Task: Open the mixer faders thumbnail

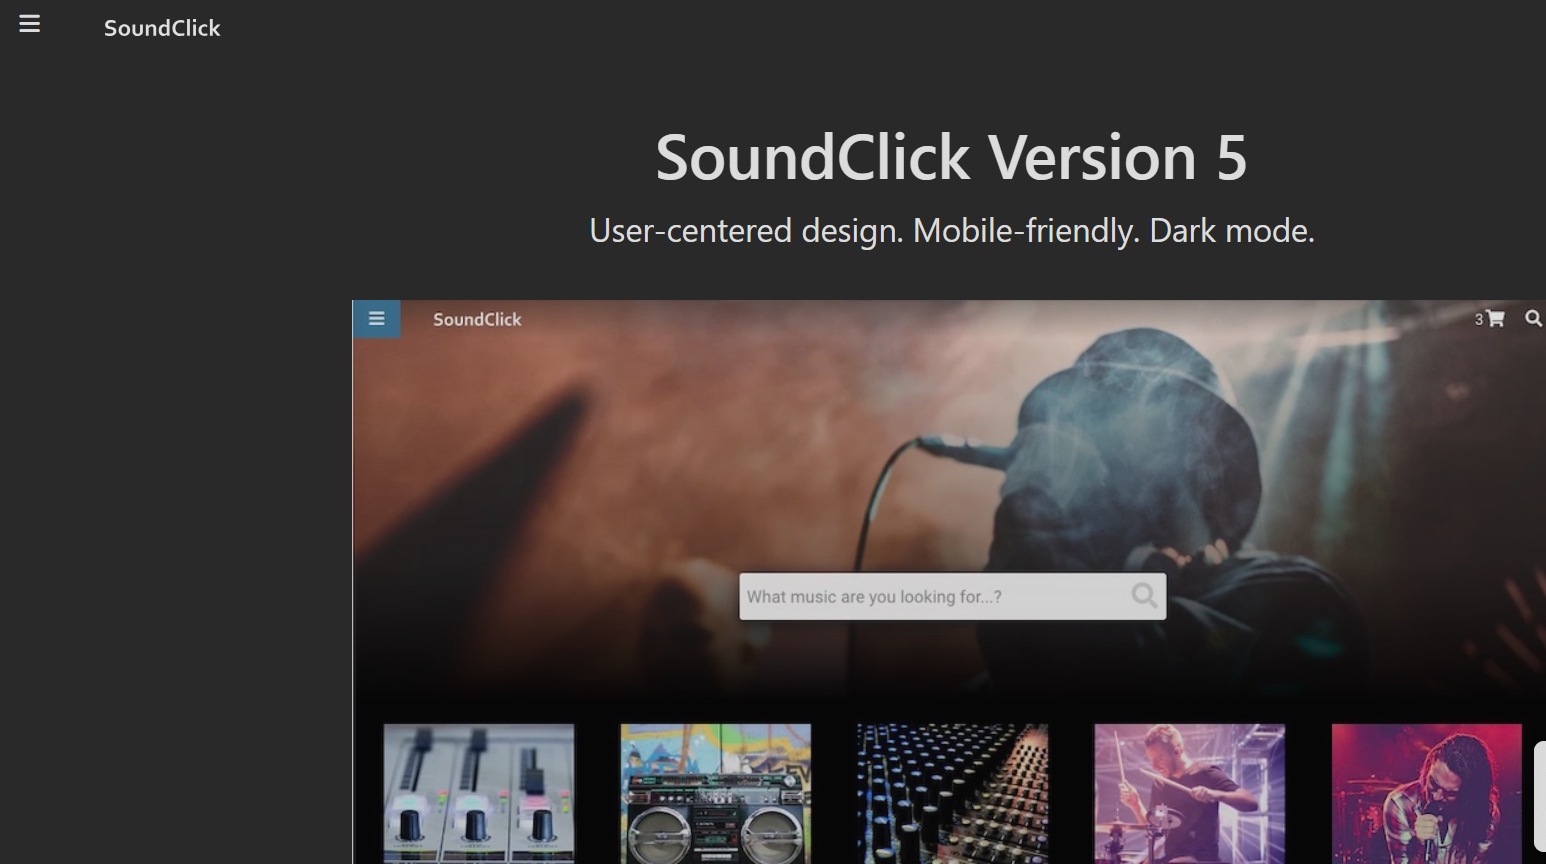Action: click(x=479, y=794)
